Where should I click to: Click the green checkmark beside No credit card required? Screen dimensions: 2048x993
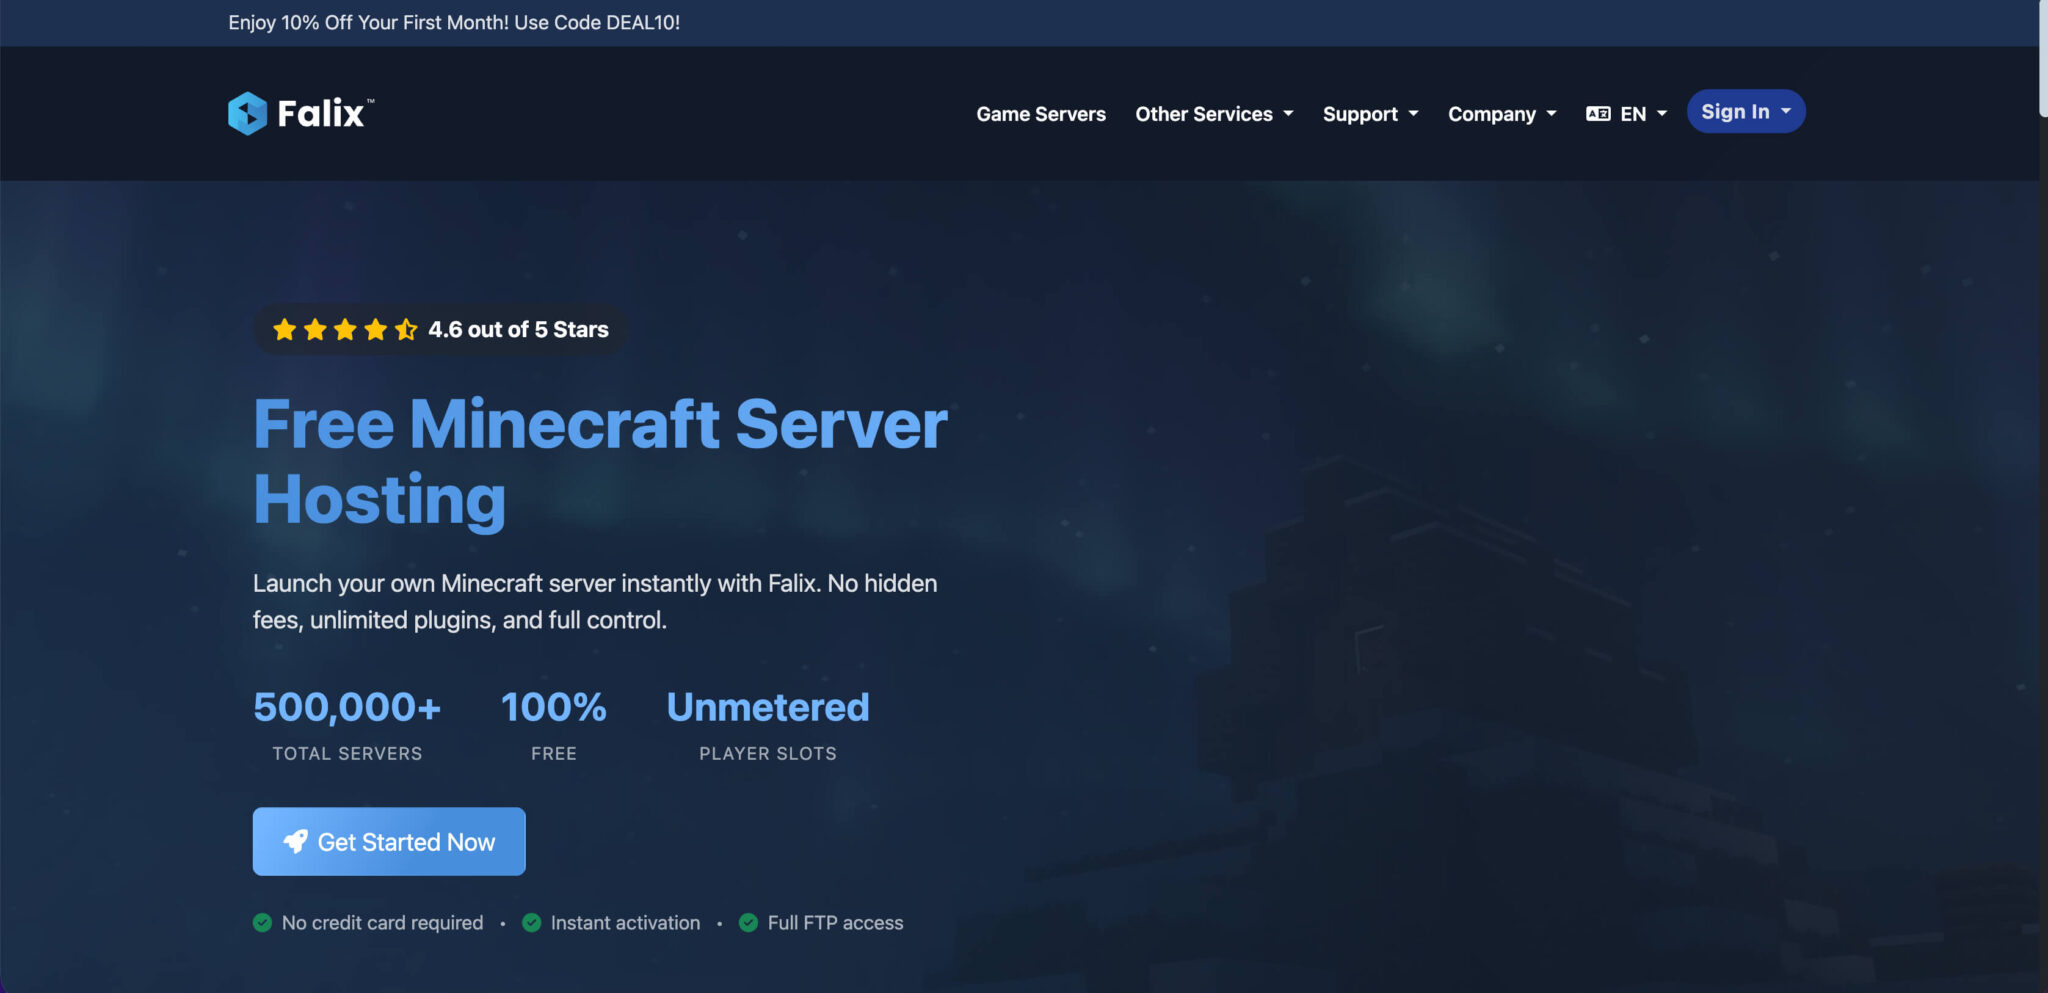coord(263,922)
